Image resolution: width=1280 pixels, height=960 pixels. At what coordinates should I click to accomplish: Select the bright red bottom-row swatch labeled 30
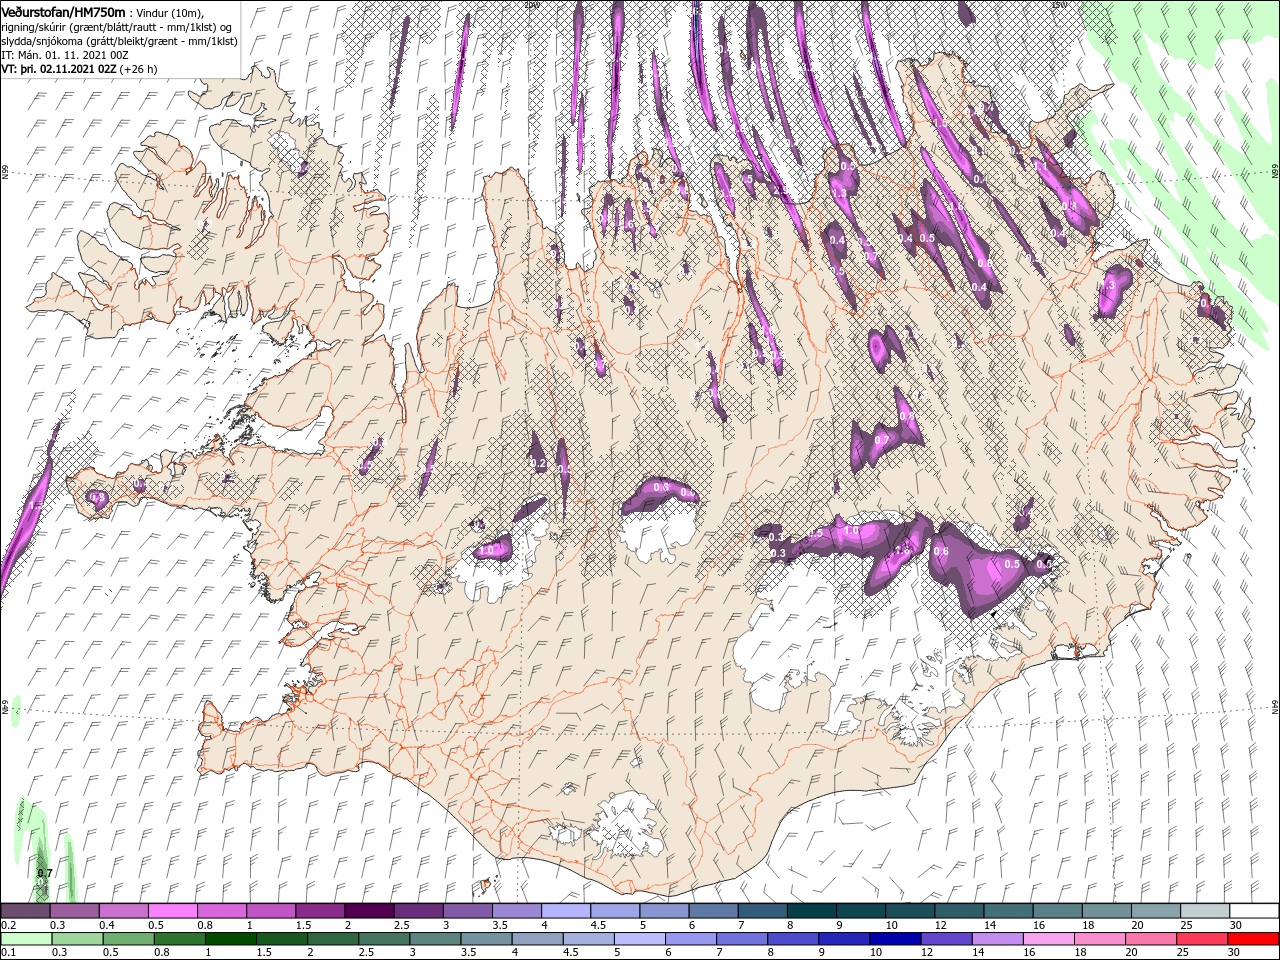(x=1251, y=939)
